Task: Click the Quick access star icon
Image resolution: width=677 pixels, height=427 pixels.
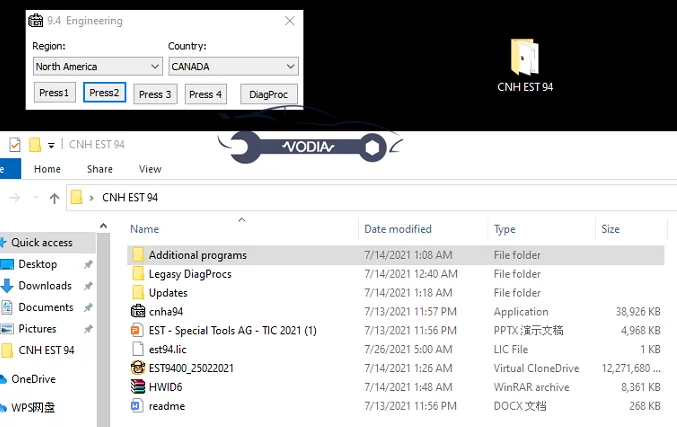Action: point(3,242)
